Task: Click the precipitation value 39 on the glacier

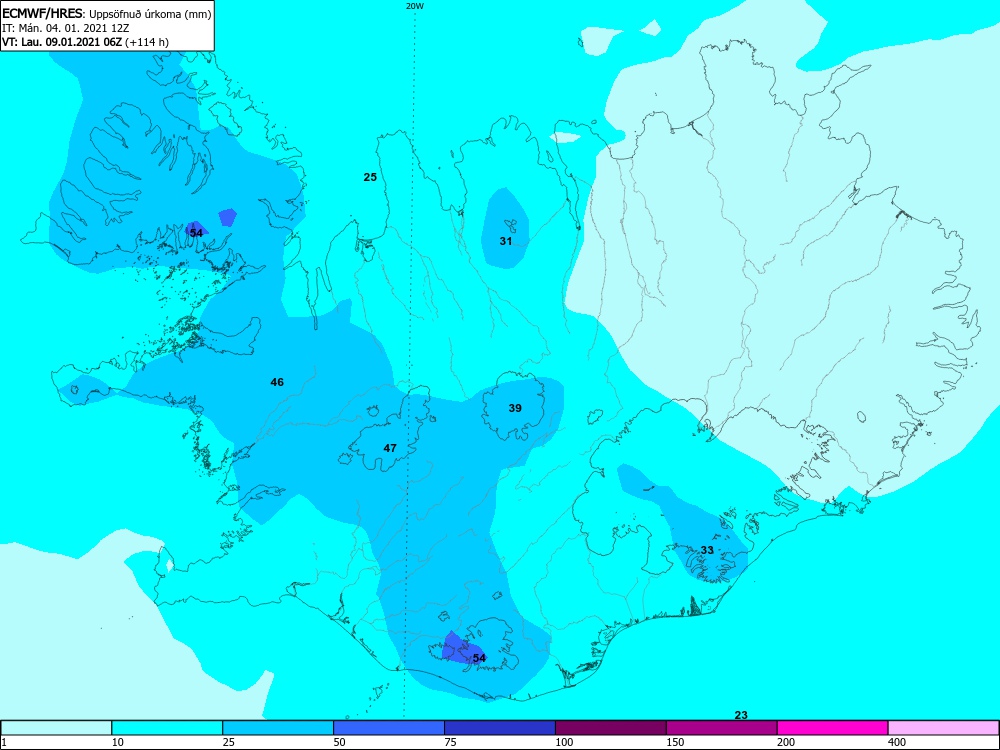Action: pyautogui.click(x=515, y=408)
